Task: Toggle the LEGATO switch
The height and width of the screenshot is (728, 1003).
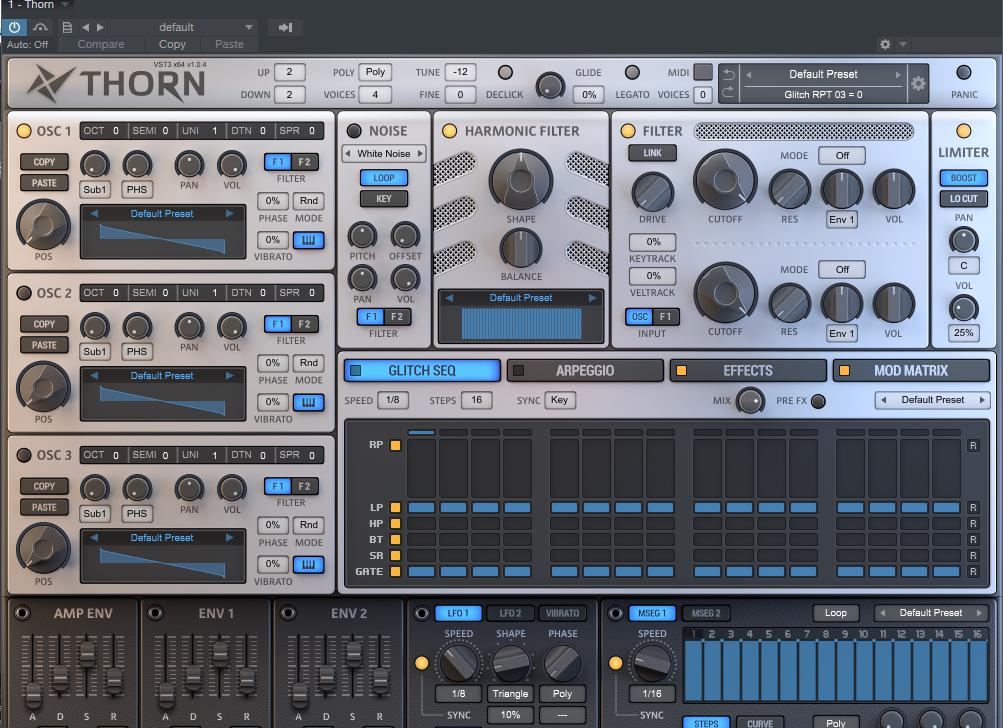Action: pos(632,72)
